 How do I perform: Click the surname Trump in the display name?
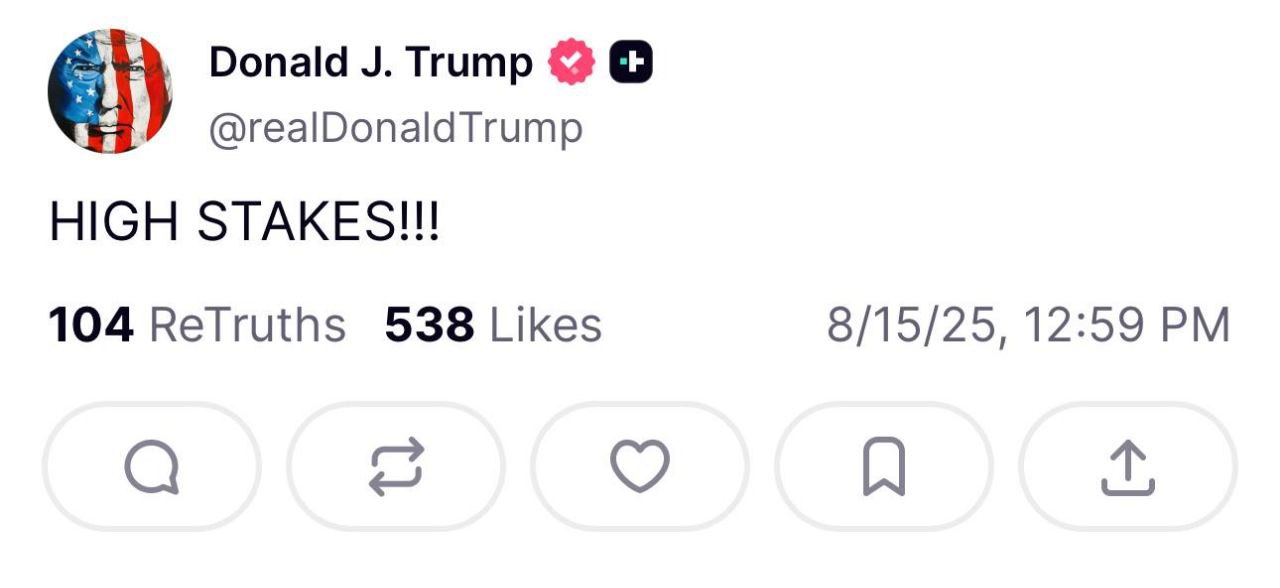(476, 64)
